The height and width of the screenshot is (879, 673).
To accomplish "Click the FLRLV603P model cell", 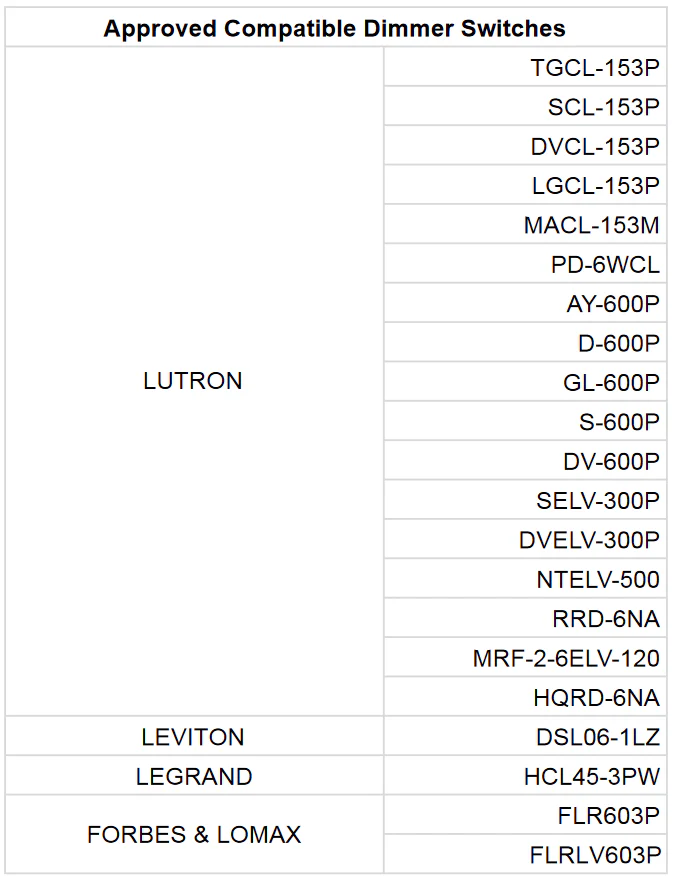I will pos(595,855).
